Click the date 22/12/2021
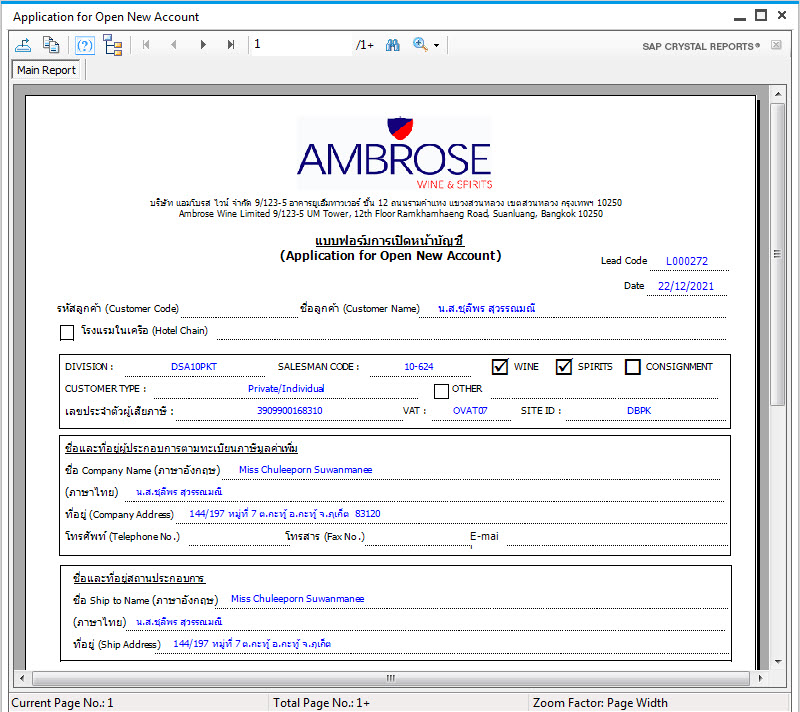Image resolution: width=800 pixels, height=712 pixels. coord(686,286)
